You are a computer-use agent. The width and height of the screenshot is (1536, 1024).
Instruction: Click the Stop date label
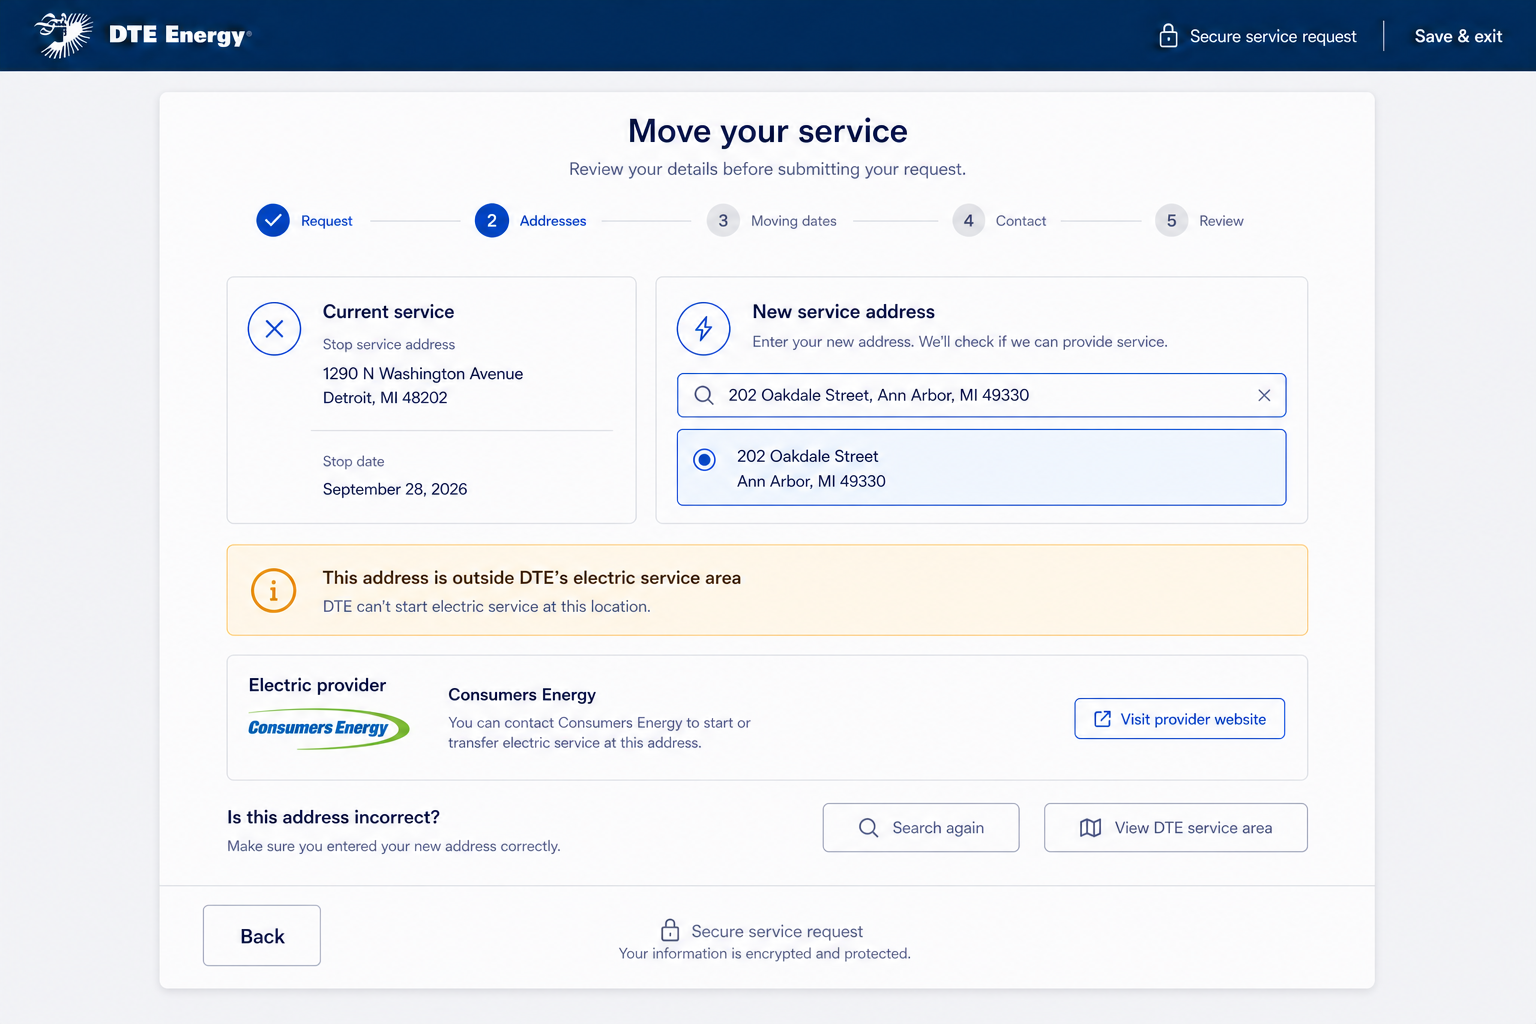click(354, 461)
